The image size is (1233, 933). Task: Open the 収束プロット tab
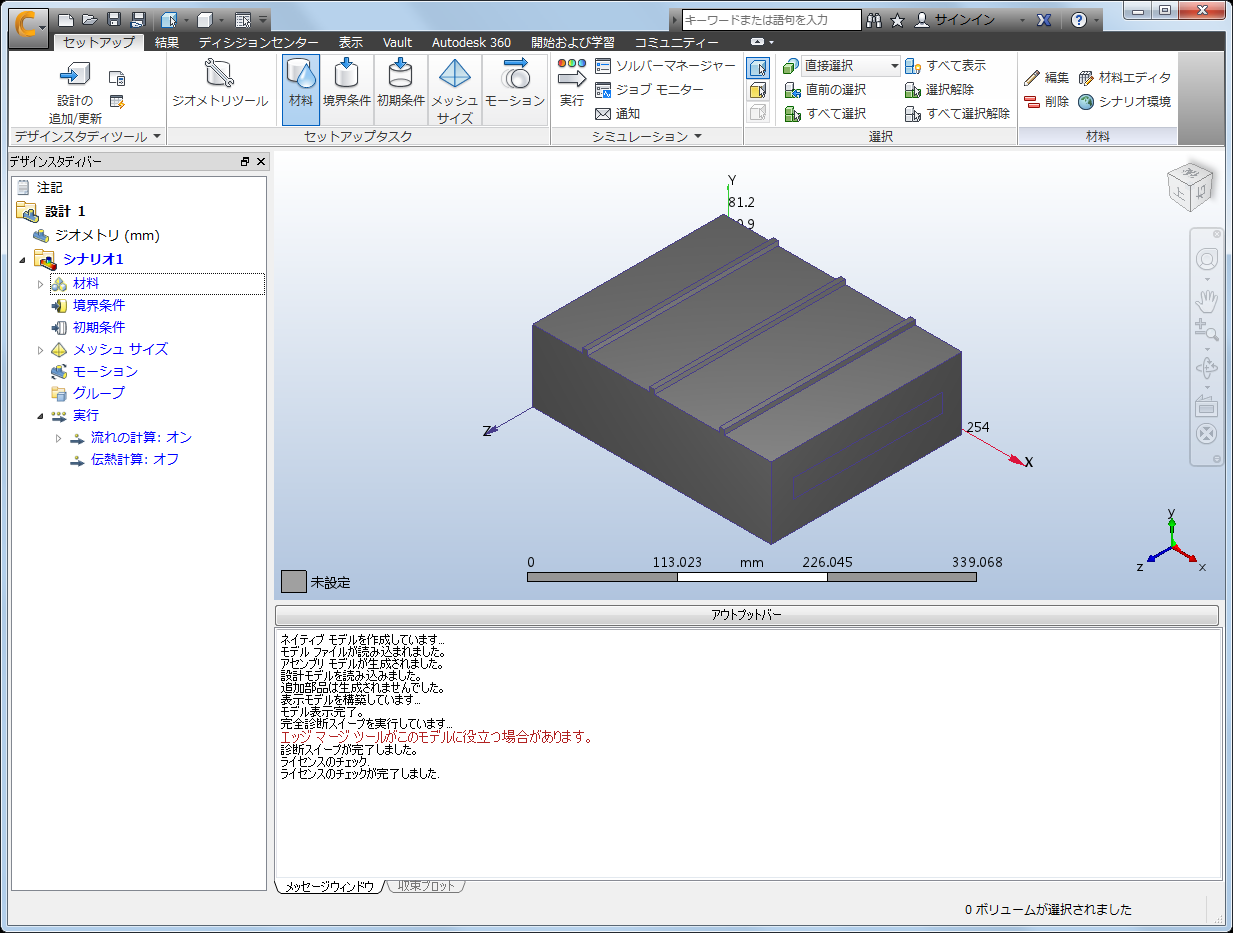pos(426,886)
